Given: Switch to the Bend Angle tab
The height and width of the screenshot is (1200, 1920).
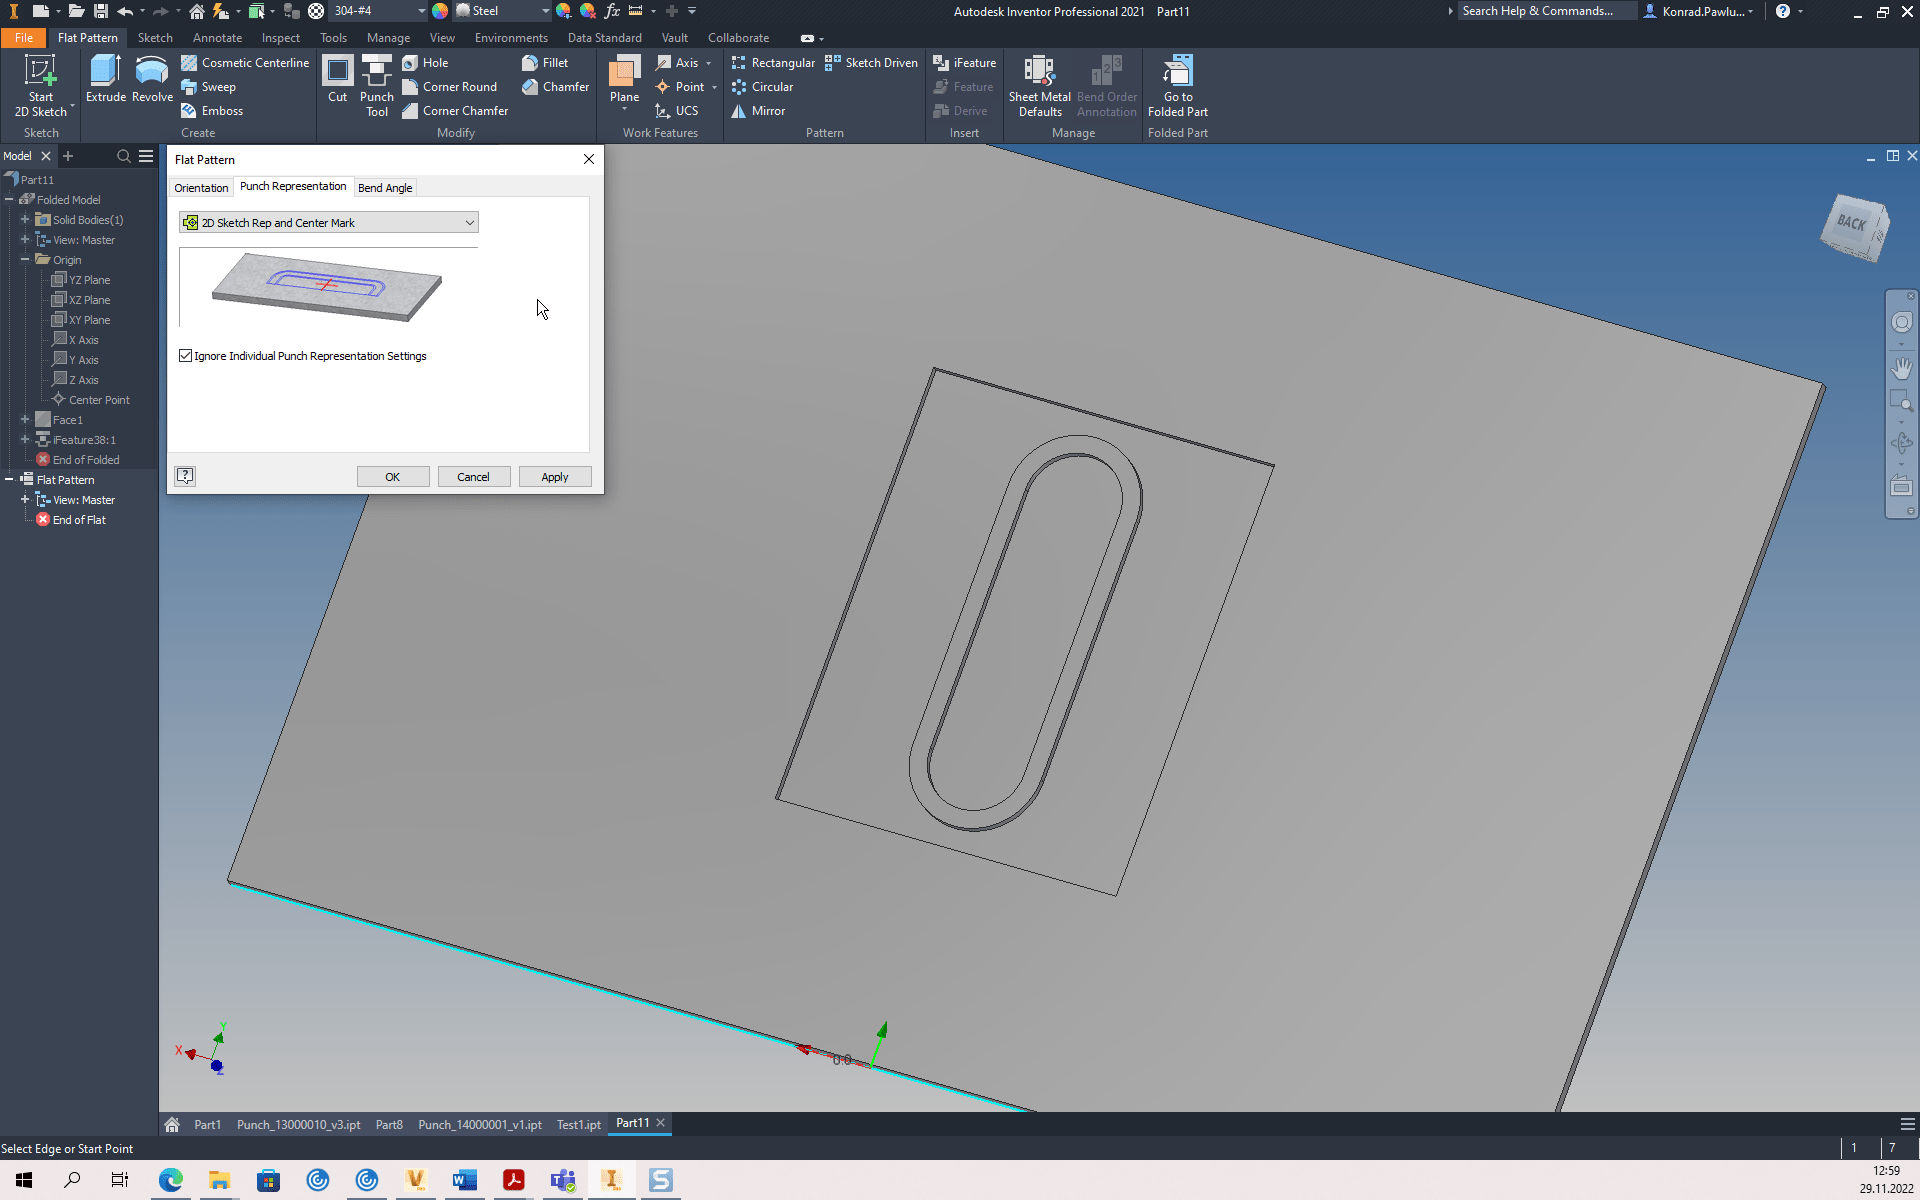Looking at the screenshot, I should 385,187.
